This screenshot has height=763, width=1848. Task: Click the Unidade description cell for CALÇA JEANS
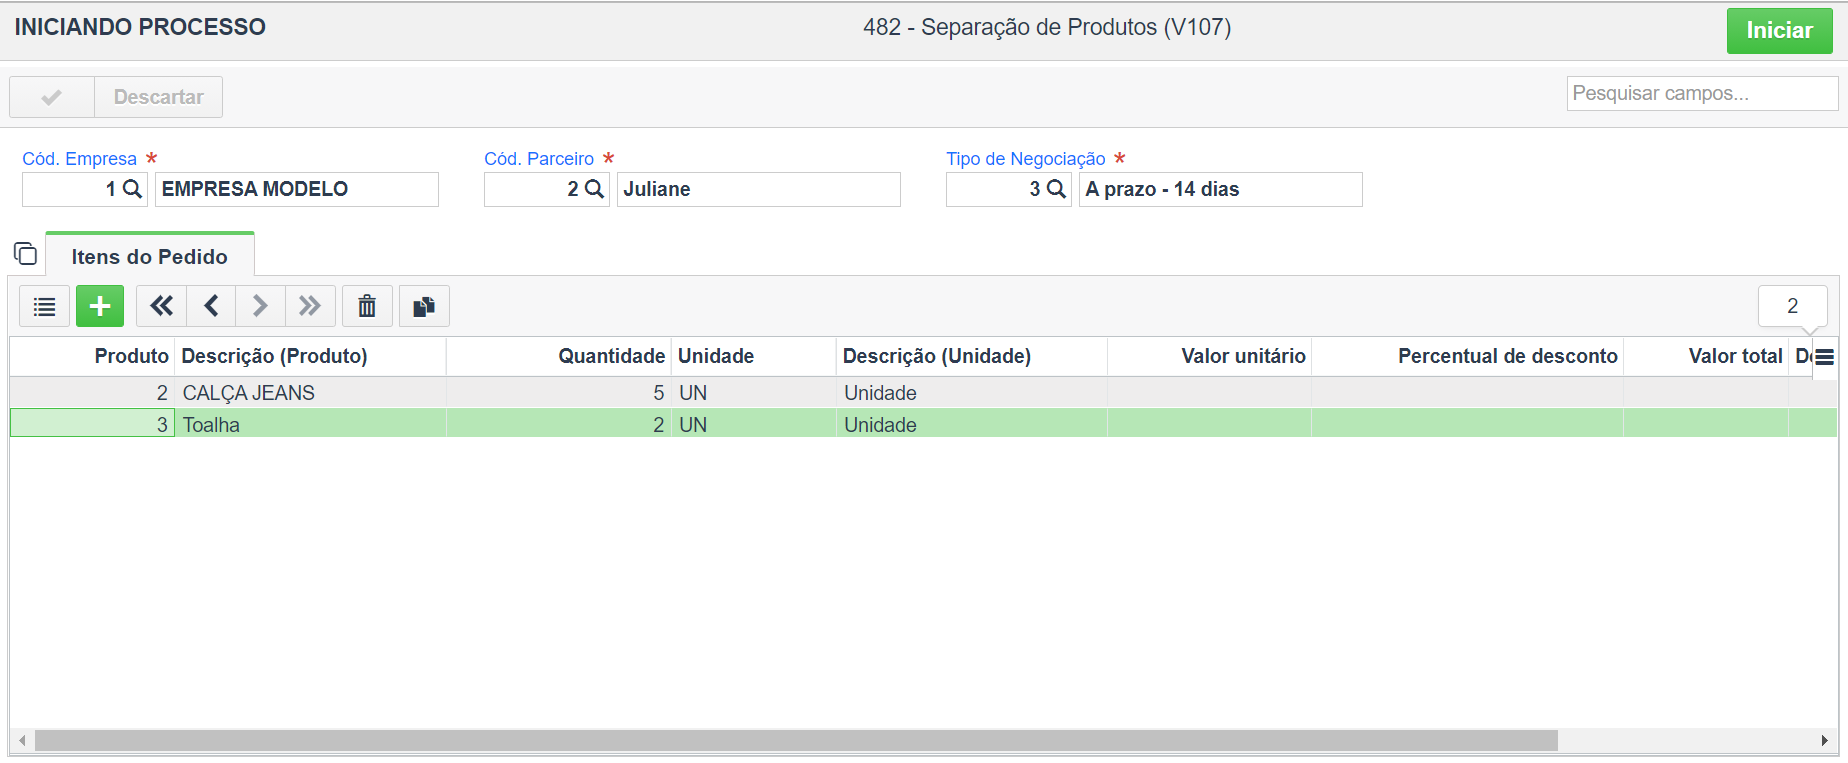pyautogui.click(x=972, y=393)
